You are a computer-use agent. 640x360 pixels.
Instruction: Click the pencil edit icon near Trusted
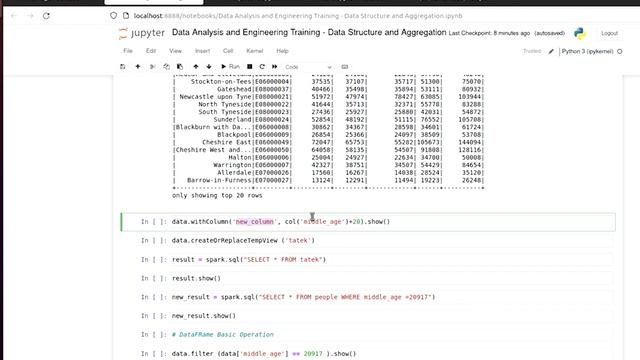(551, 51)
